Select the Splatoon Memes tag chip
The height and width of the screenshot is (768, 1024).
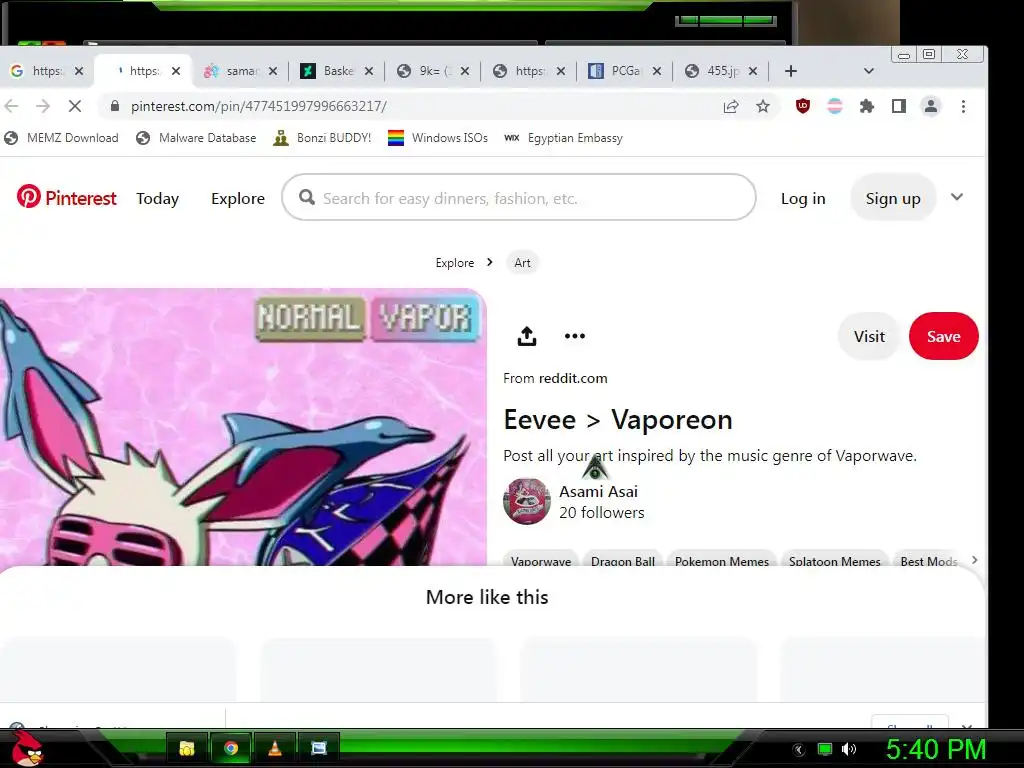(x=835, y=561)
